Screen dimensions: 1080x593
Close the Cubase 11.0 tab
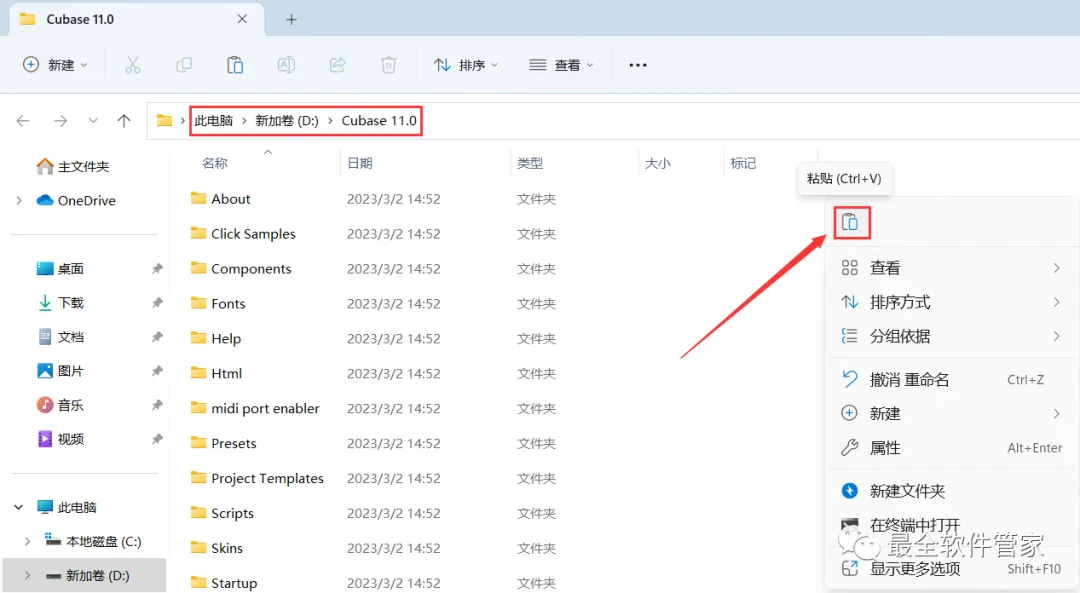242,19
